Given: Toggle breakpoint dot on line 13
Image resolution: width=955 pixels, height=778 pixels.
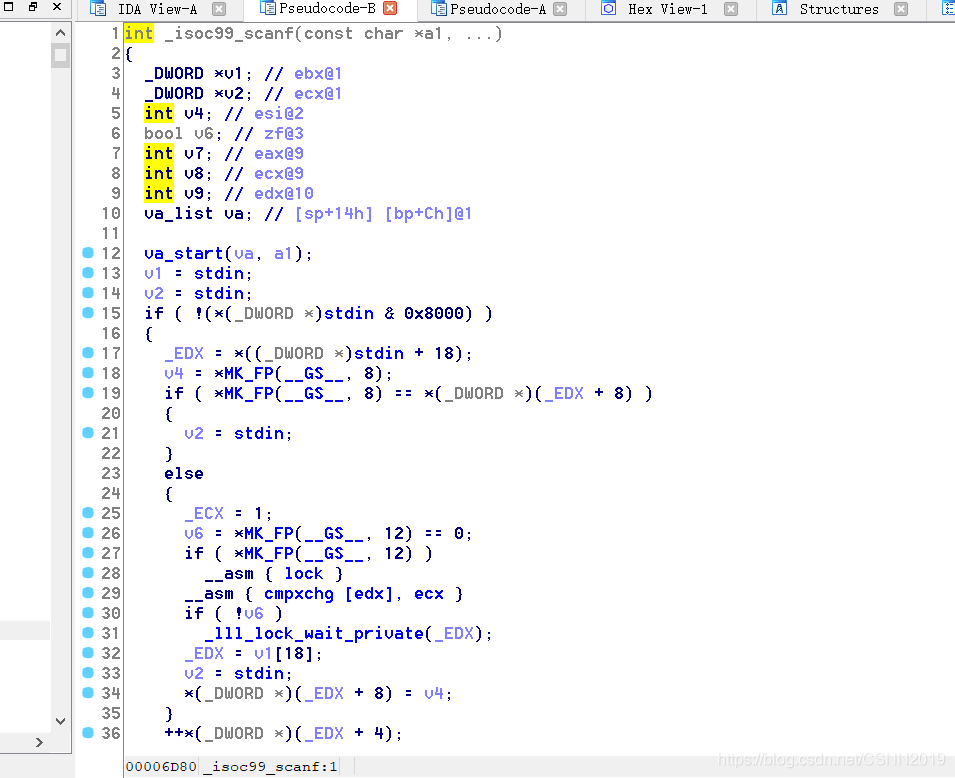Looking at the screenshot, I should coord(88,272).
